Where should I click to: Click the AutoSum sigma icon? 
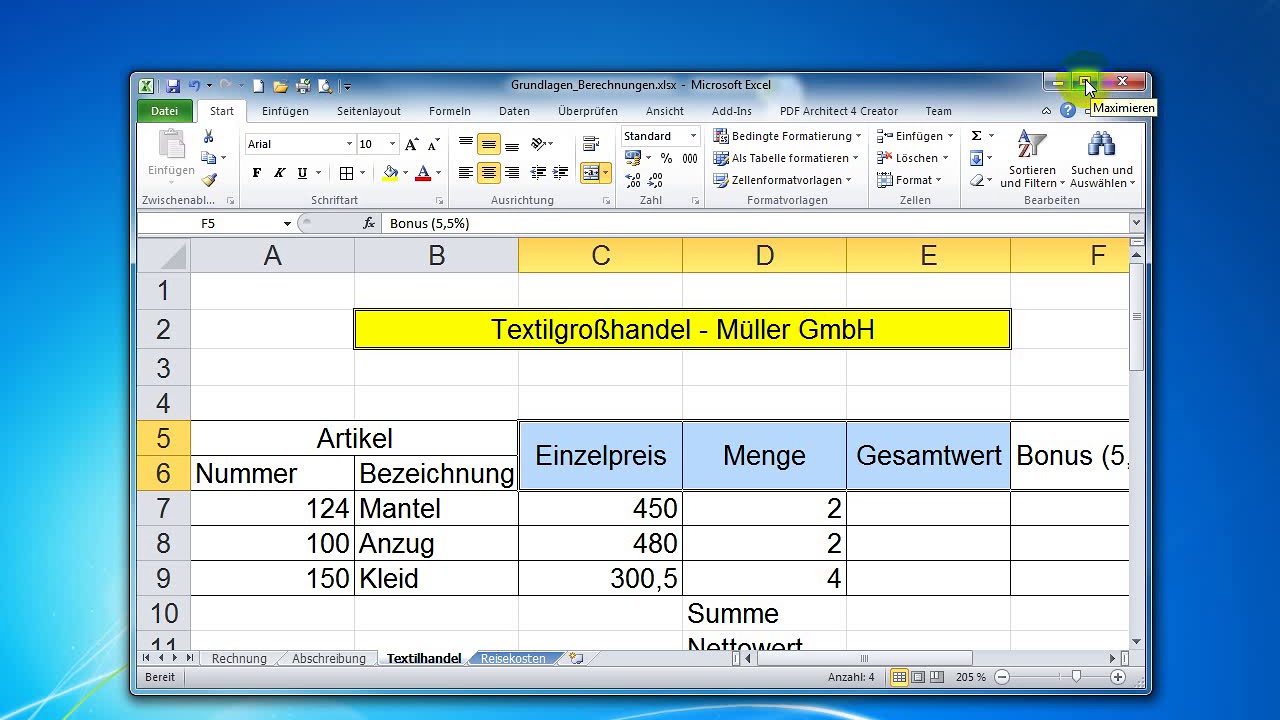[976, 136]
